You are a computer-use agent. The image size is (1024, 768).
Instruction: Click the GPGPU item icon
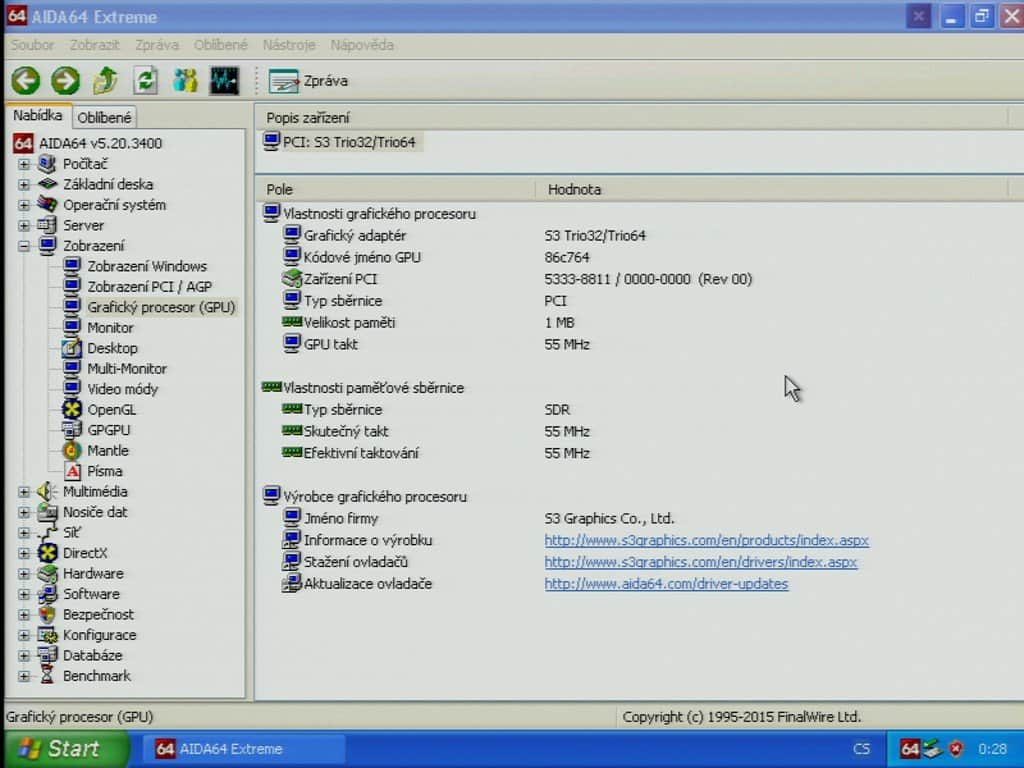[x=72, y=430]
